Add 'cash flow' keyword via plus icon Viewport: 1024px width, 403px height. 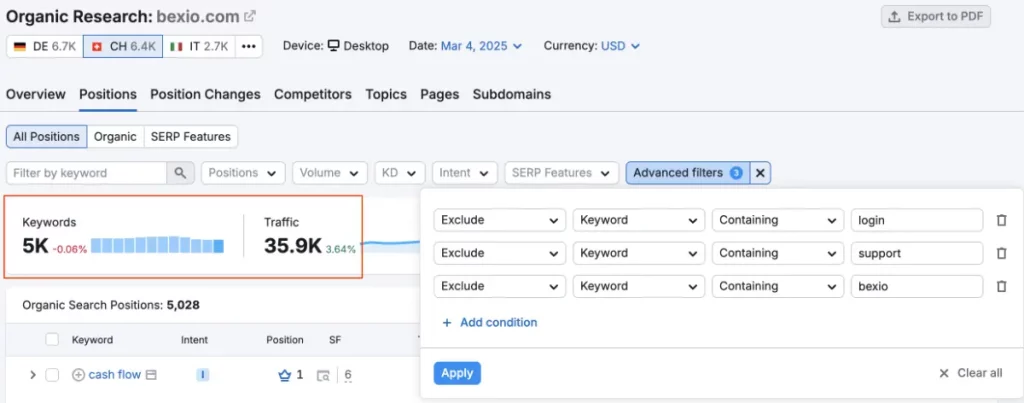78,375
